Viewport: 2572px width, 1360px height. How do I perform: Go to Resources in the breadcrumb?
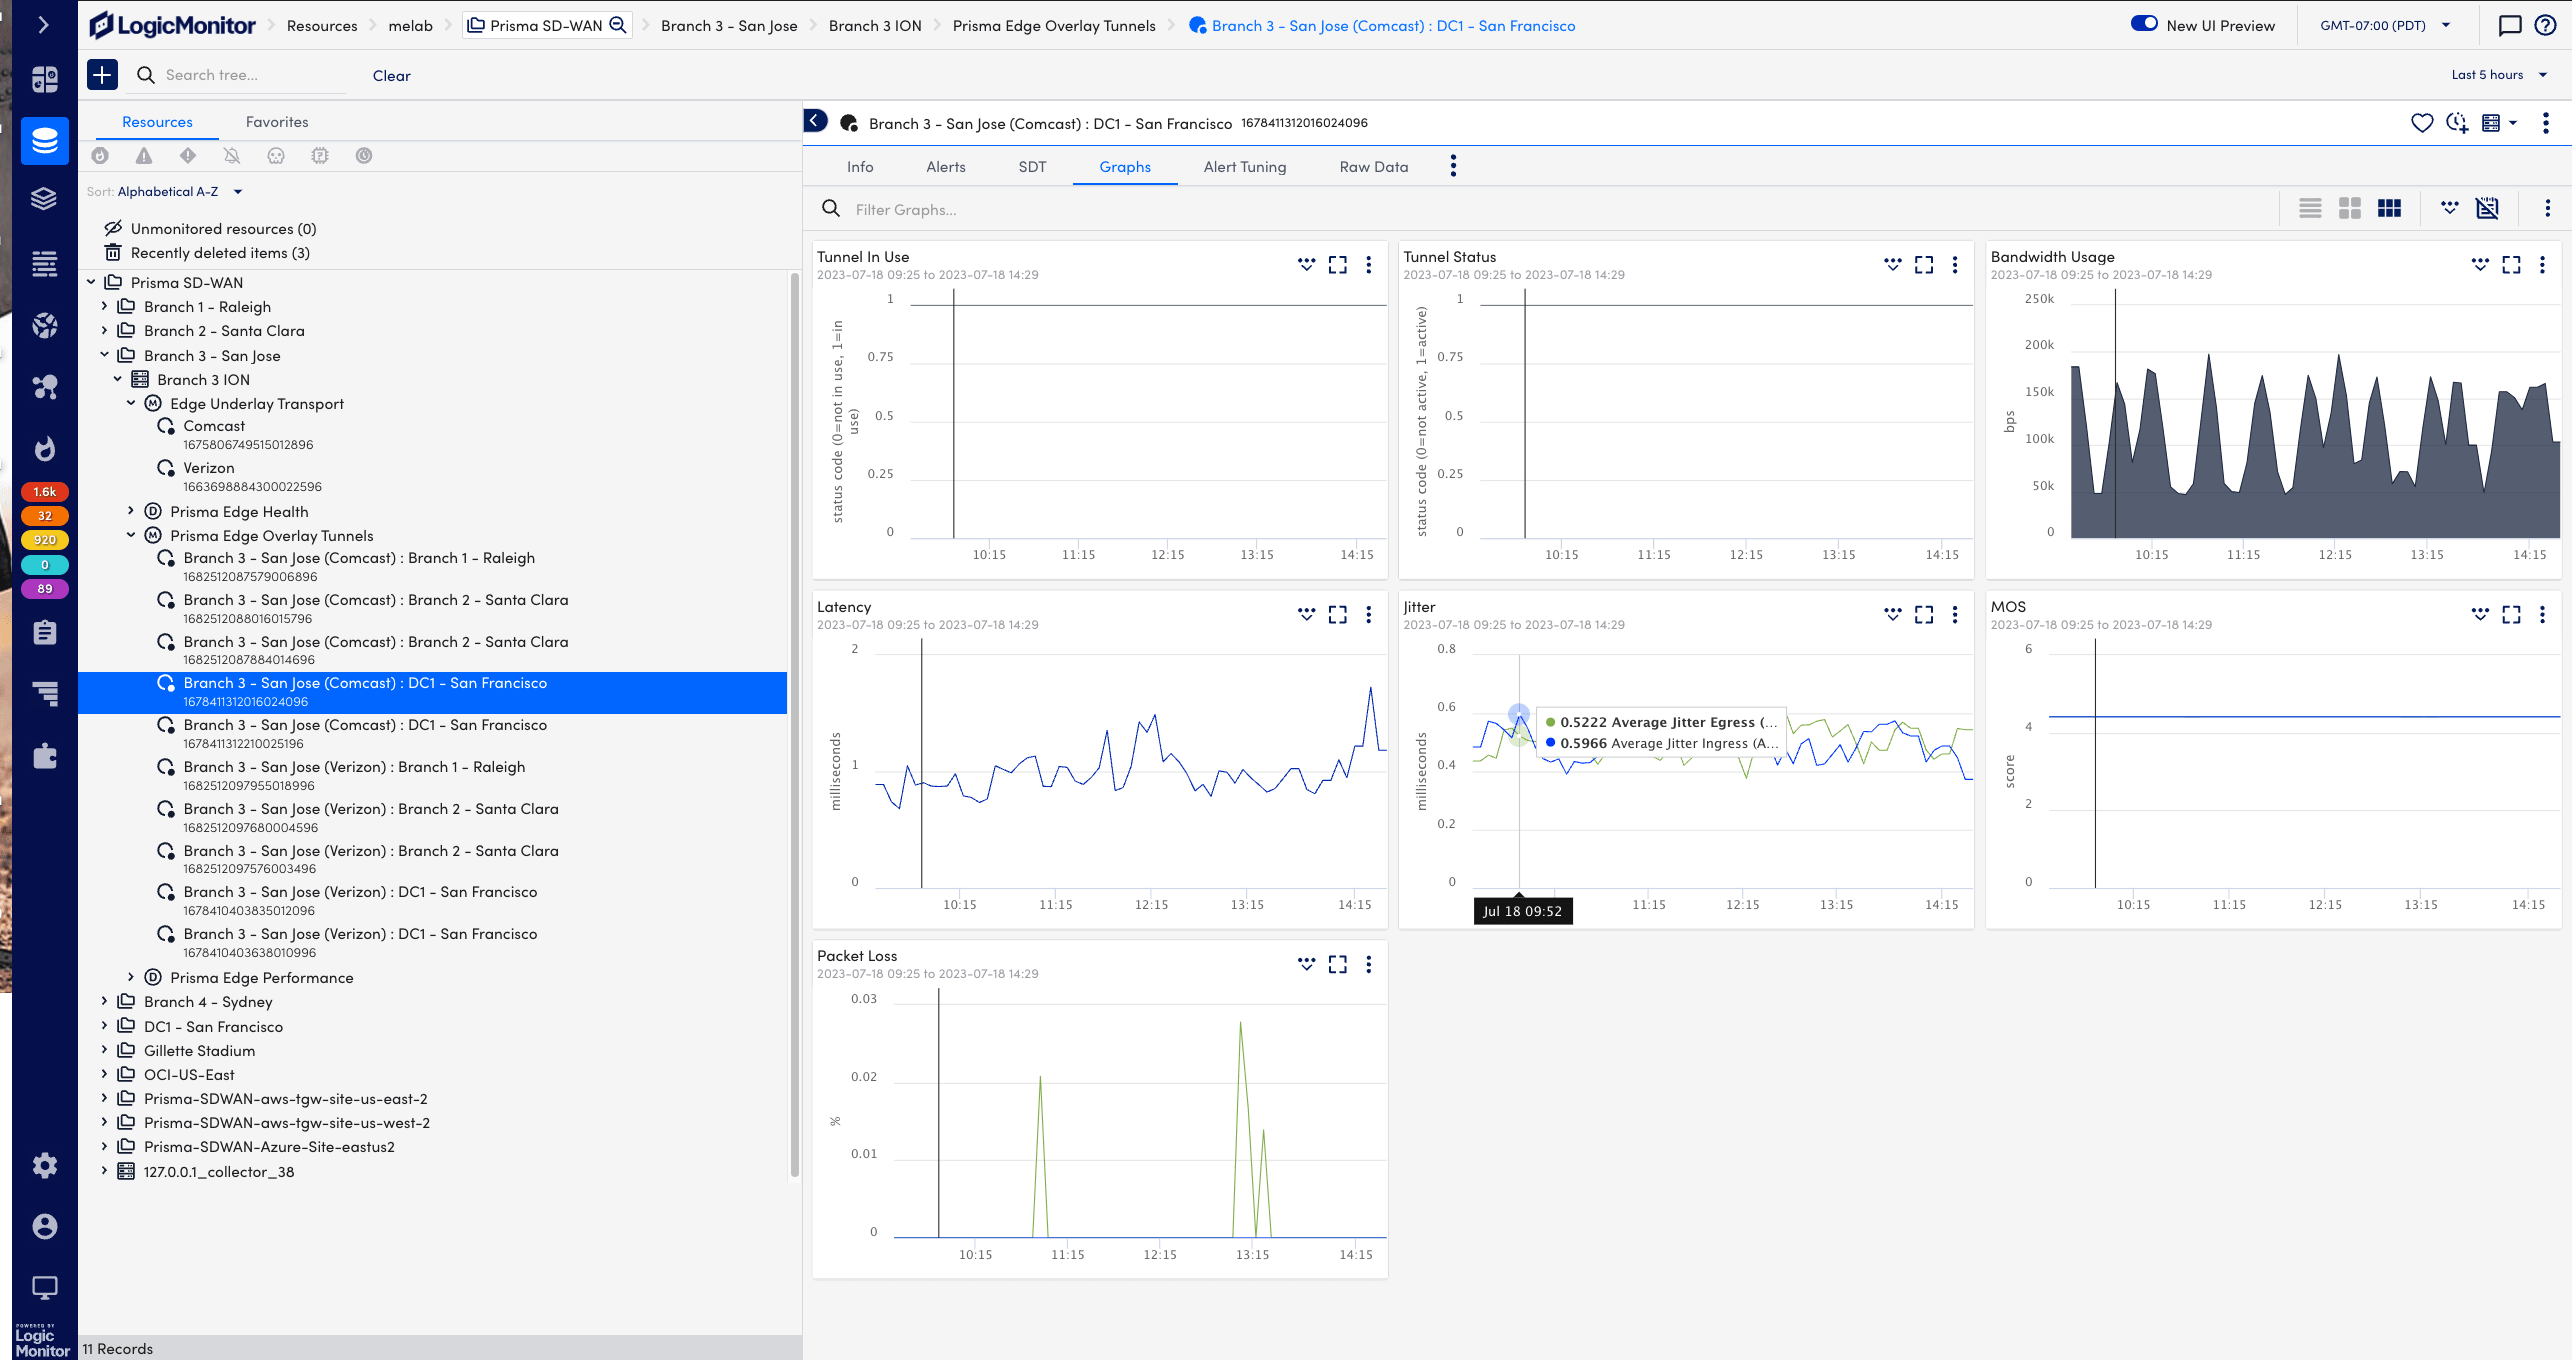point(322,26)
